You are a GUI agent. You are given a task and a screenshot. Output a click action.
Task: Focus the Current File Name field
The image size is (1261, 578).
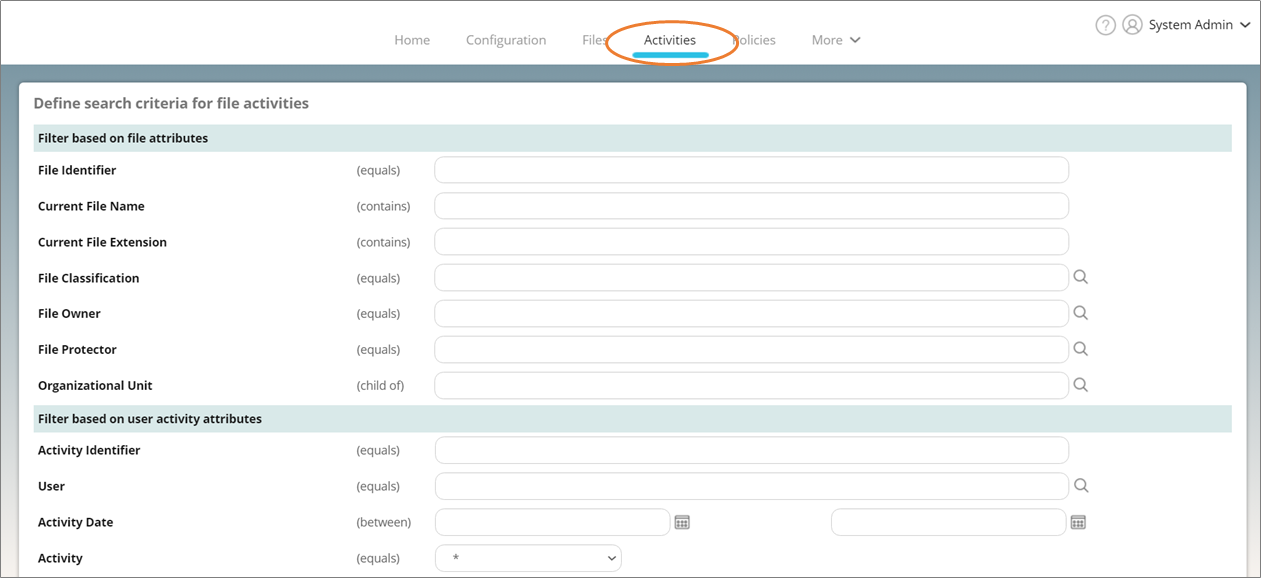pyautogui.click(x=751, y=206)
